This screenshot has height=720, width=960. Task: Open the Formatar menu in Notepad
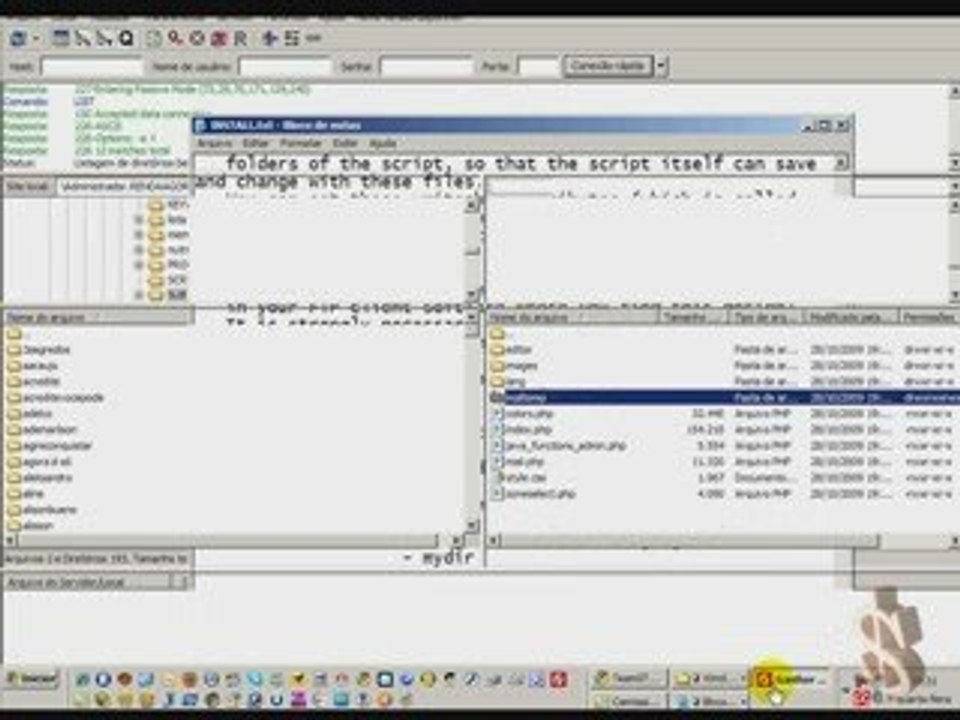pos(301,143)
